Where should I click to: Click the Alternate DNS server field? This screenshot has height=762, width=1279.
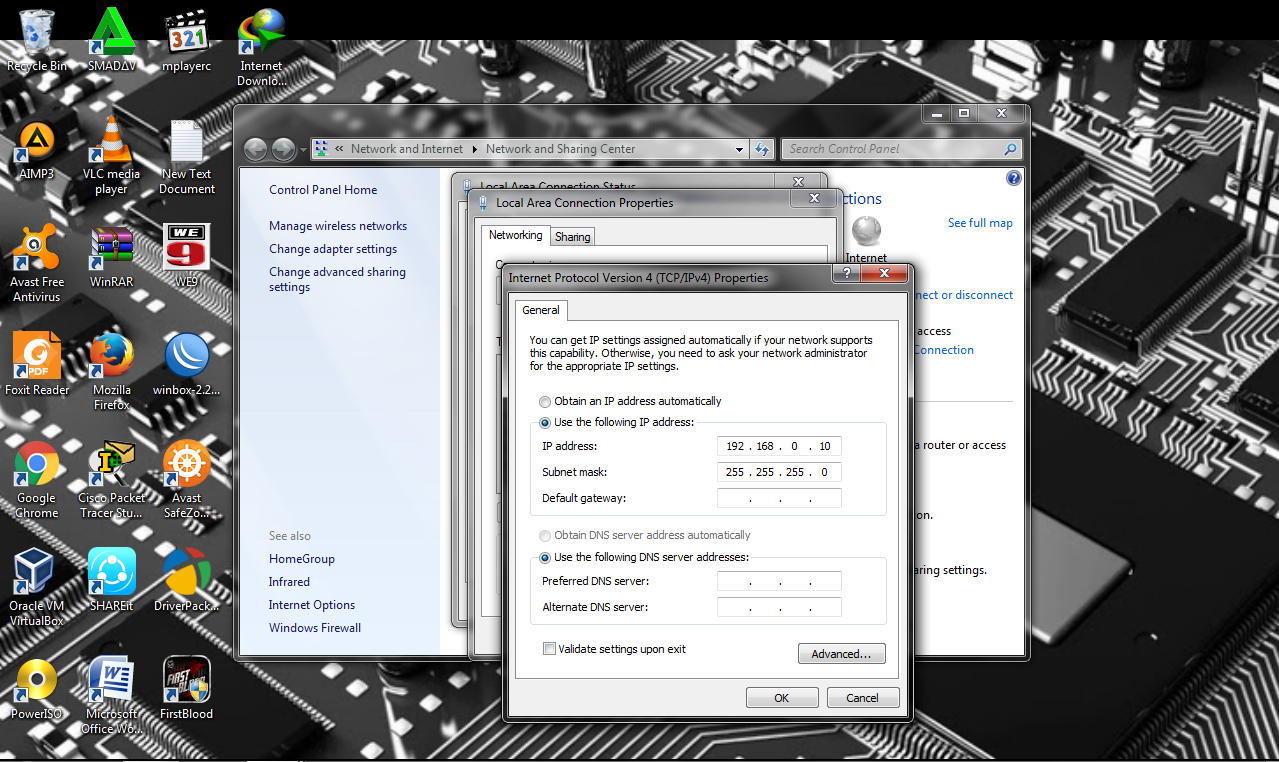[779, 607]
